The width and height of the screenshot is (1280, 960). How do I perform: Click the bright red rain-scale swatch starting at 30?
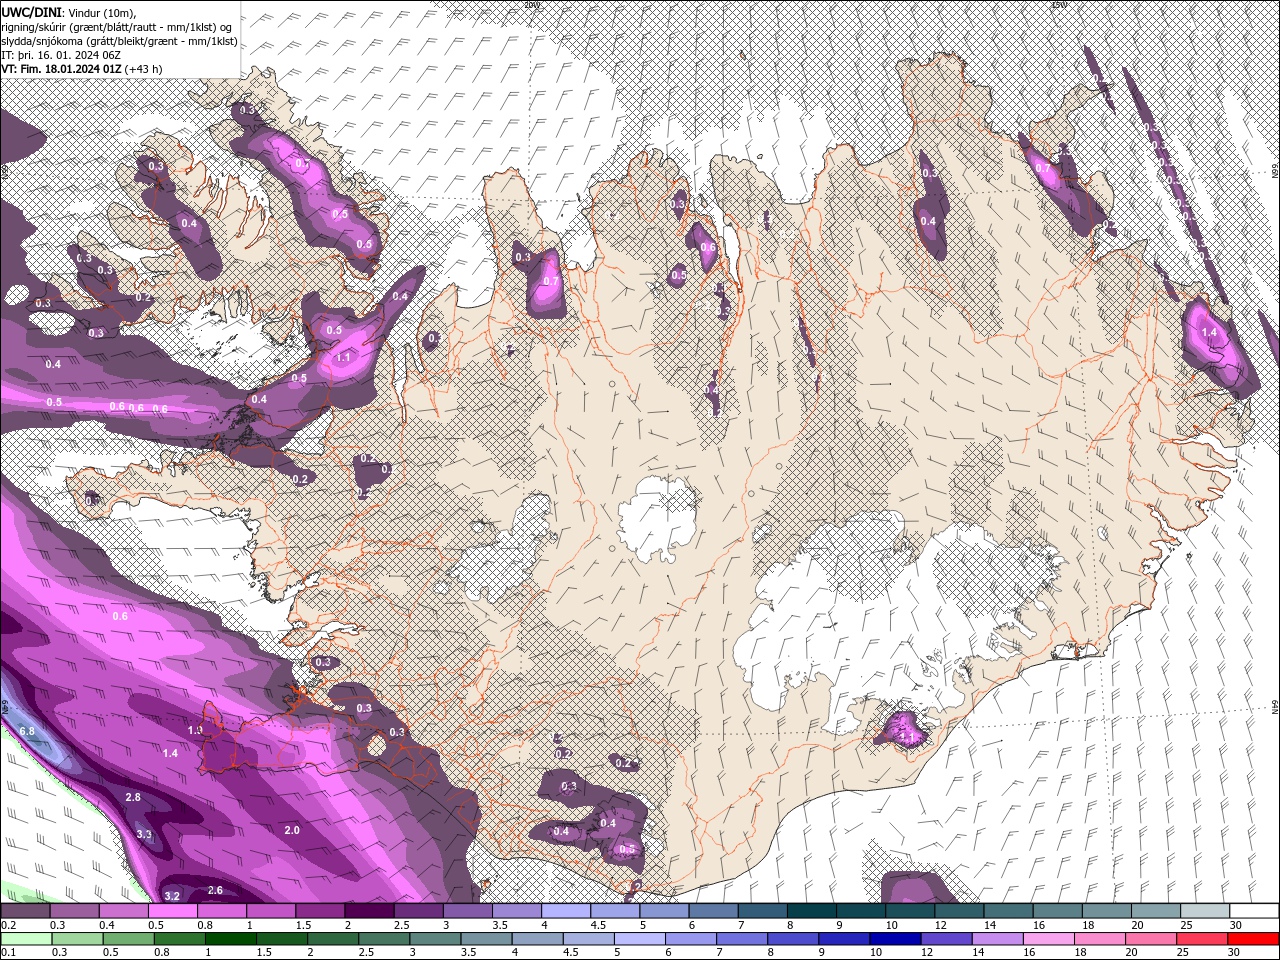click(x=1254, y=939)
